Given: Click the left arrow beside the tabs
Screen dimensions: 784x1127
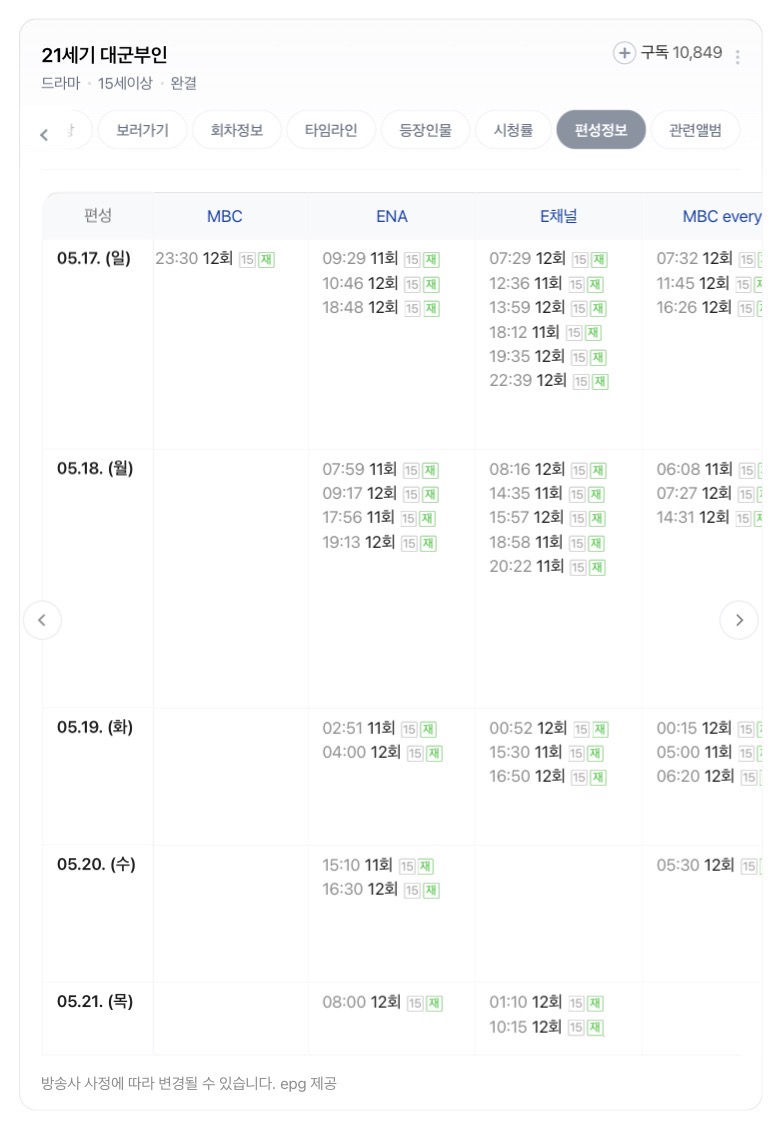Looking at the screenshot, I should click(x=44, y=134).
